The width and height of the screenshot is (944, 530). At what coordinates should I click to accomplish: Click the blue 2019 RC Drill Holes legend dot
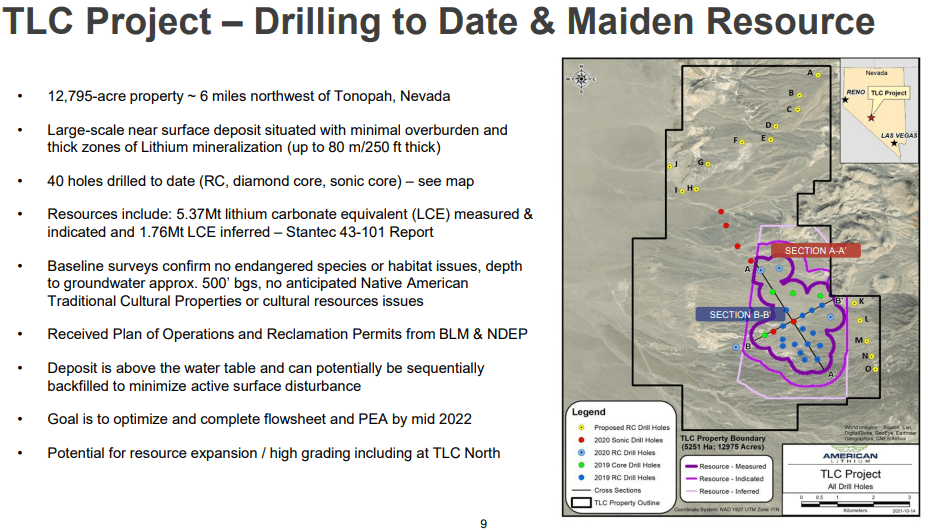pyautogui.click(x=581, y=478)
